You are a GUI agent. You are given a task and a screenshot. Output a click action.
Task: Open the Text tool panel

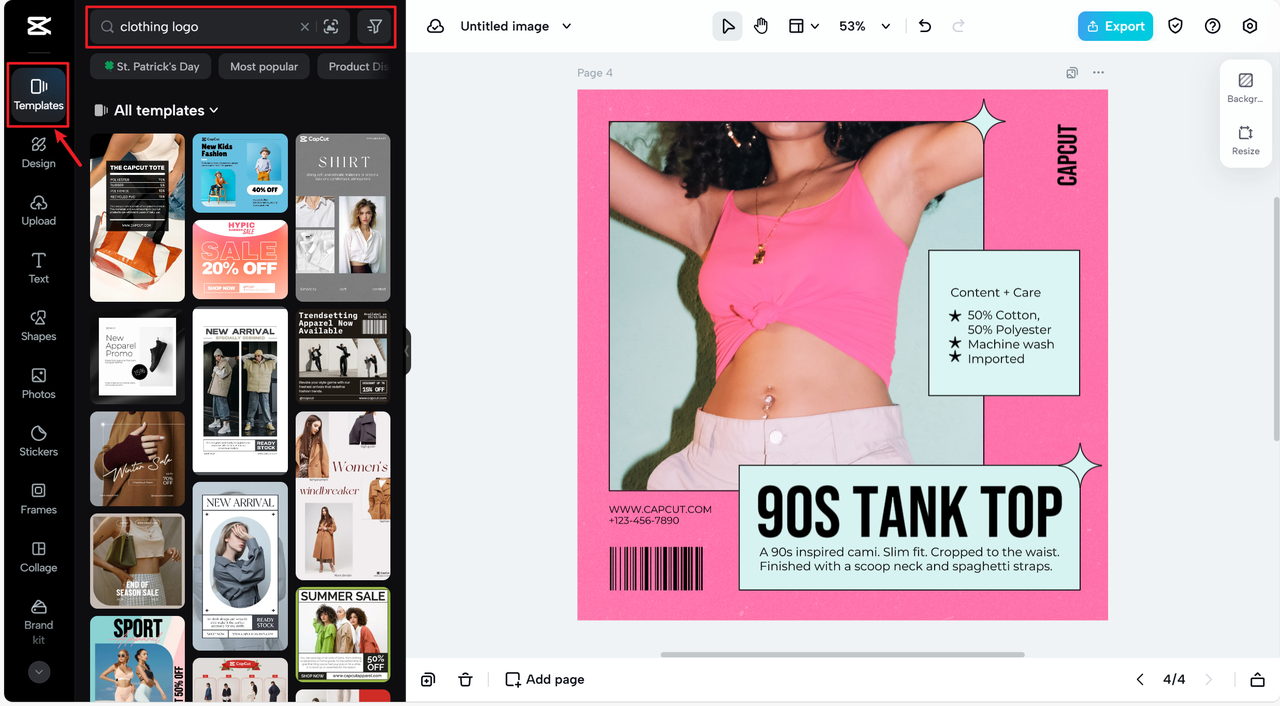[39, 268]
